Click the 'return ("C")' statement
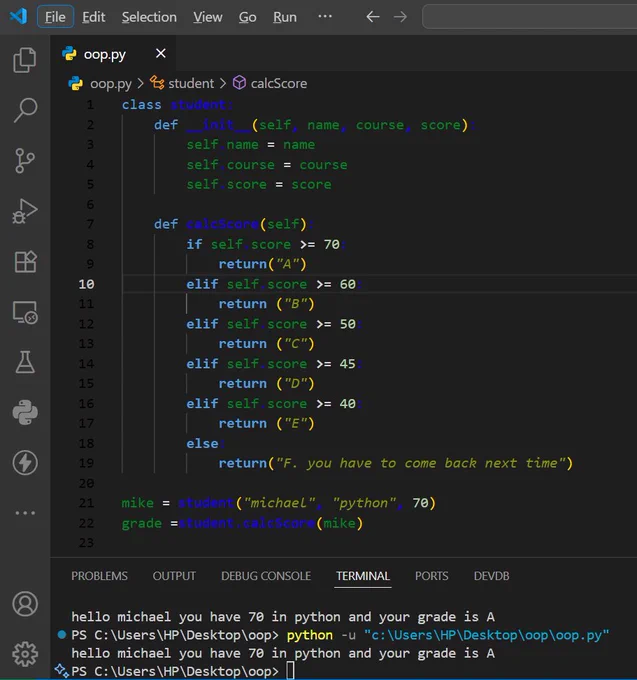This screenshot has height=680, width=637. click(x=266, y=344)
